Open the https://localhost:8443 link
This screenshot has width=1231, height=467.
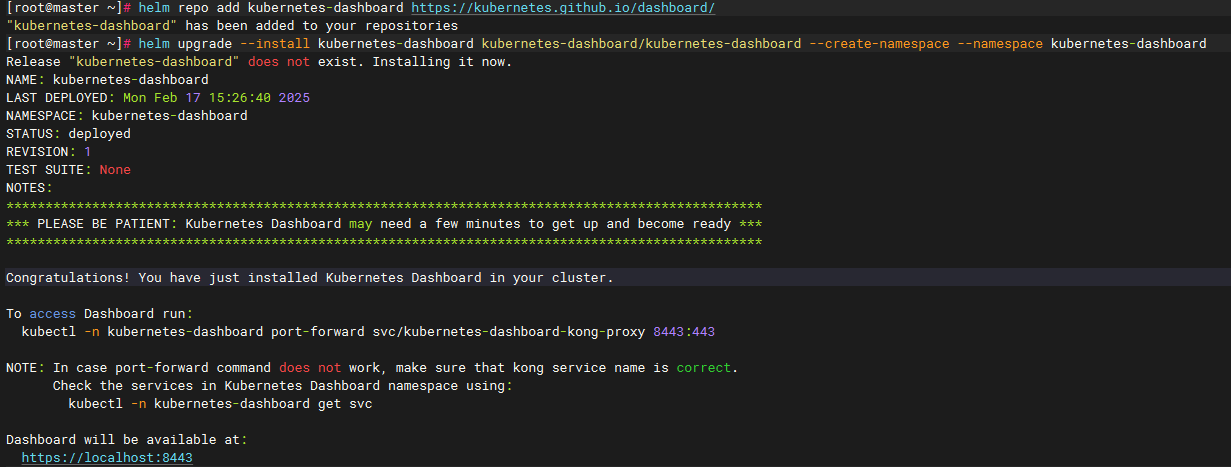pos(107,457)
